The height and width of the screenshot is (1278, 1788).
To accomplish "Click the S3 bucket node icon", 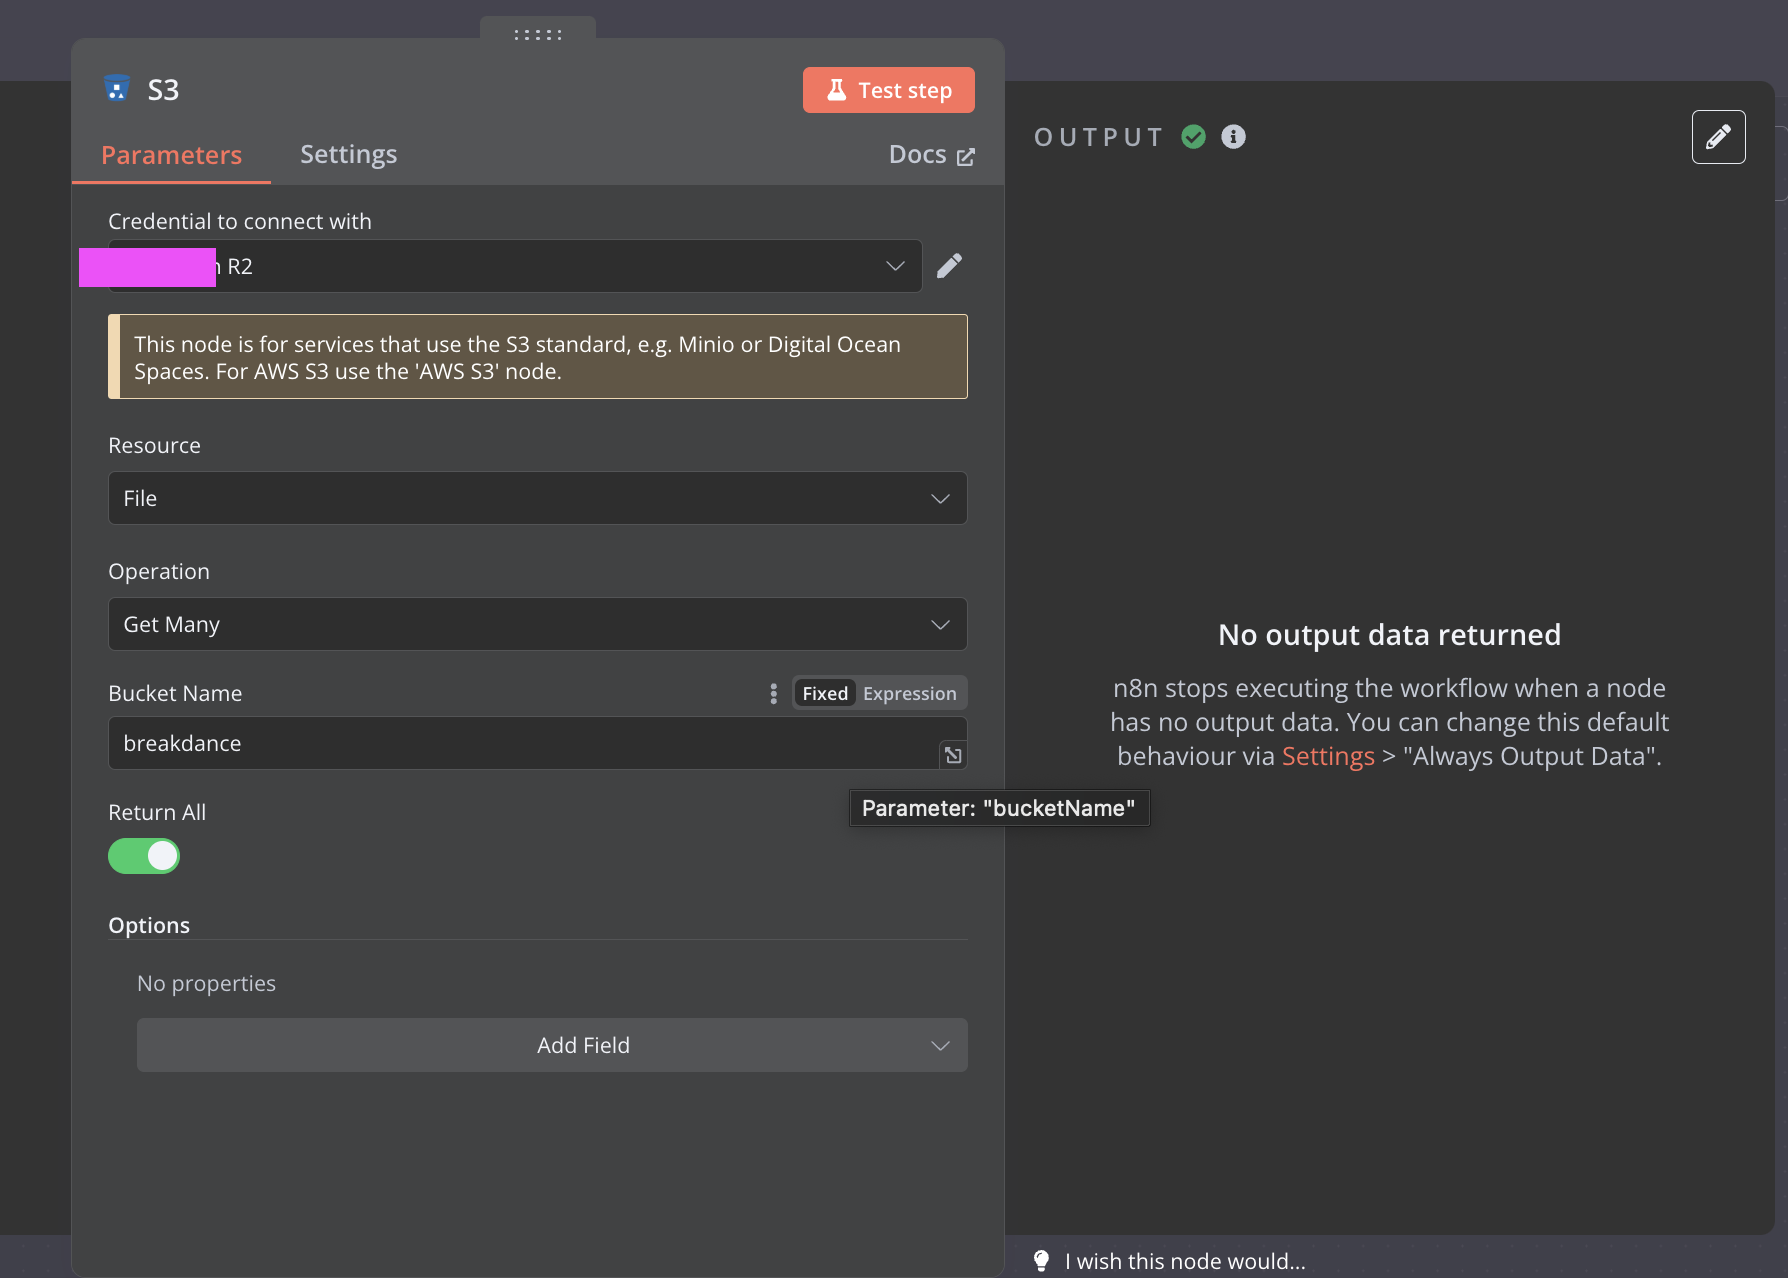I will coord(117,89).
